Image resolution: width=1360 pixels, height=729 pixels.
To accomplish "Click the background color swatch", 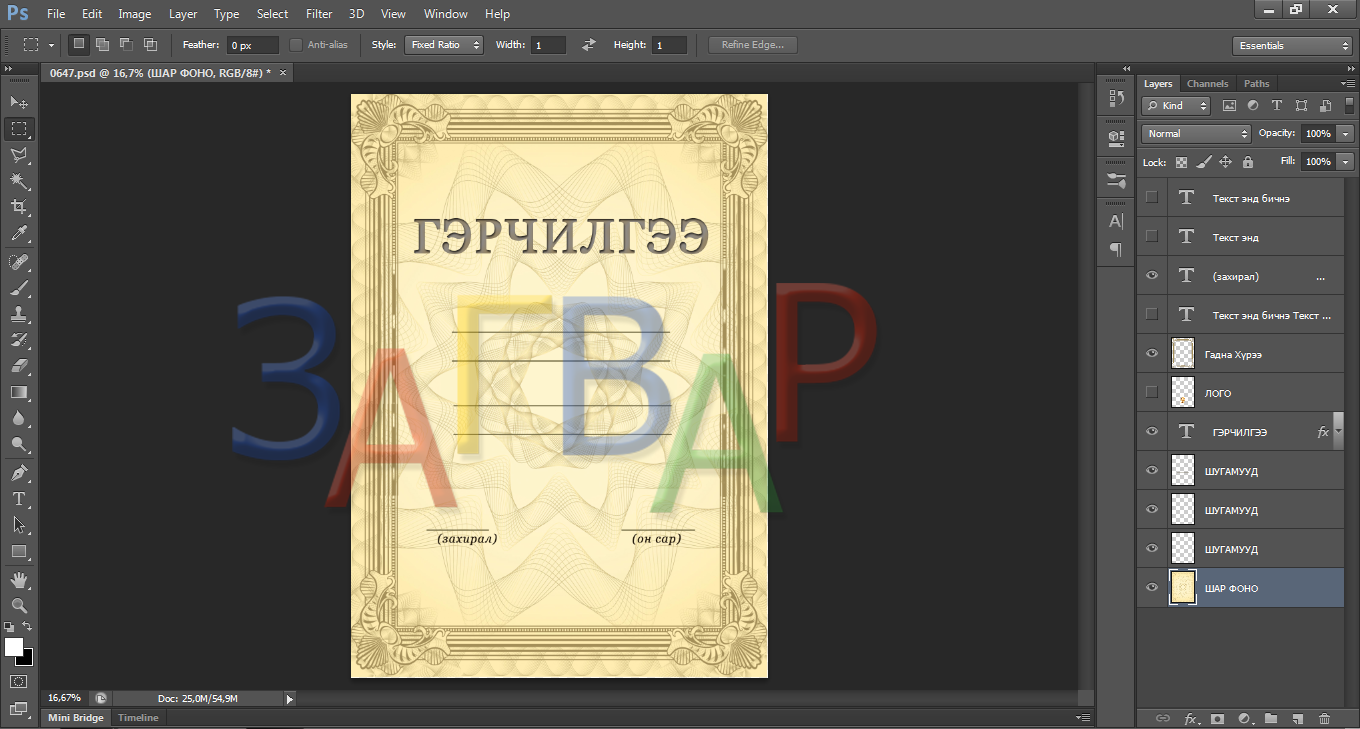I will tap(26, 659).
